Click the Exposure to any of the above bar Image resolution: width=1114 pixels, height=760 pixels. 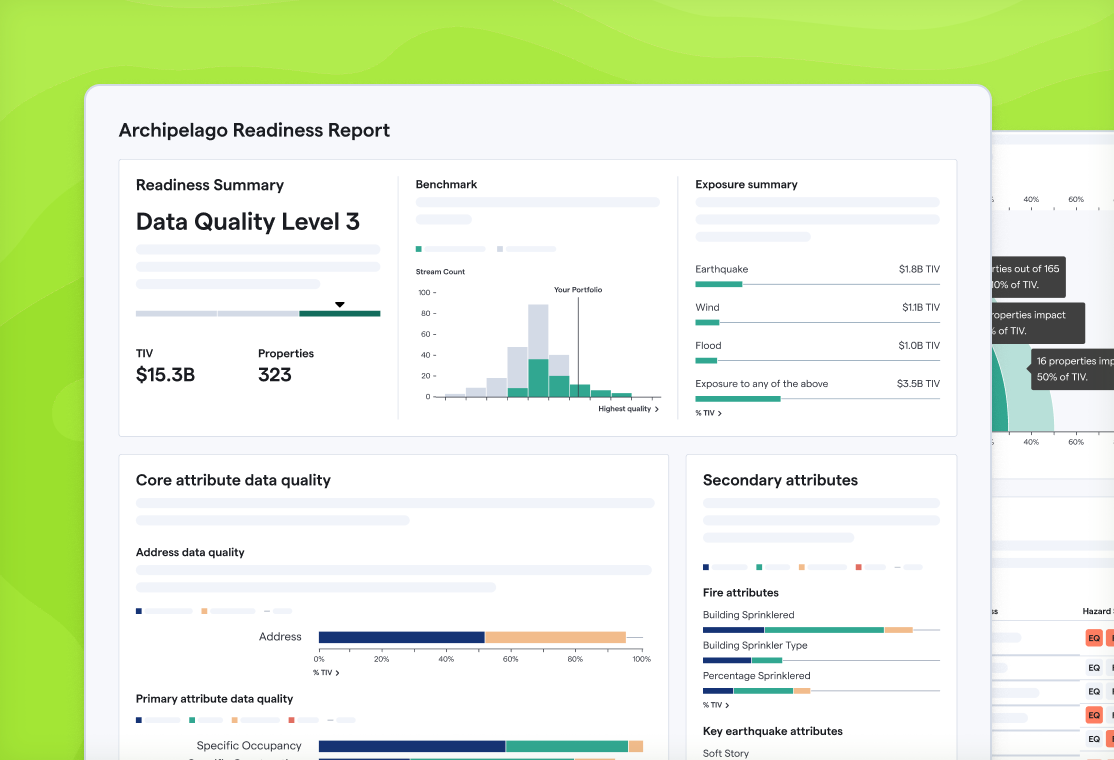pos(817,398)
